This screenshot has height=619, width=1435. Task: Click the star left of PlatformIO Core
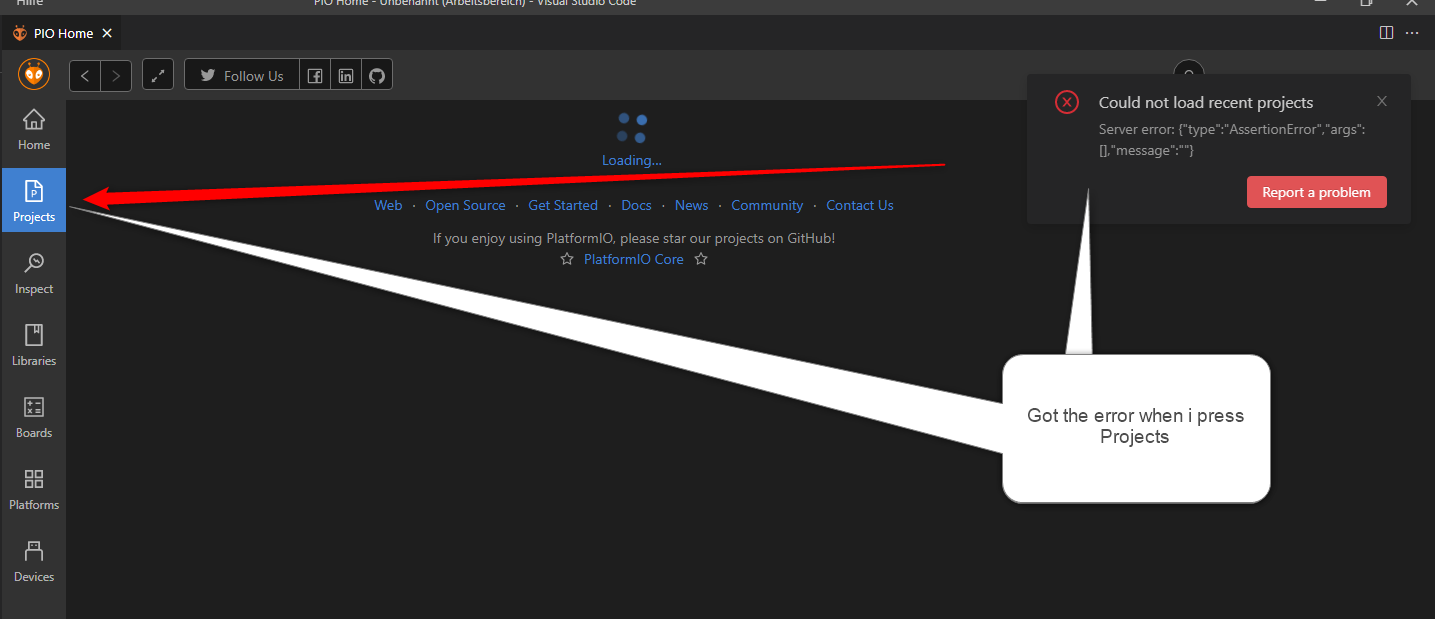[x=567, y=259]
